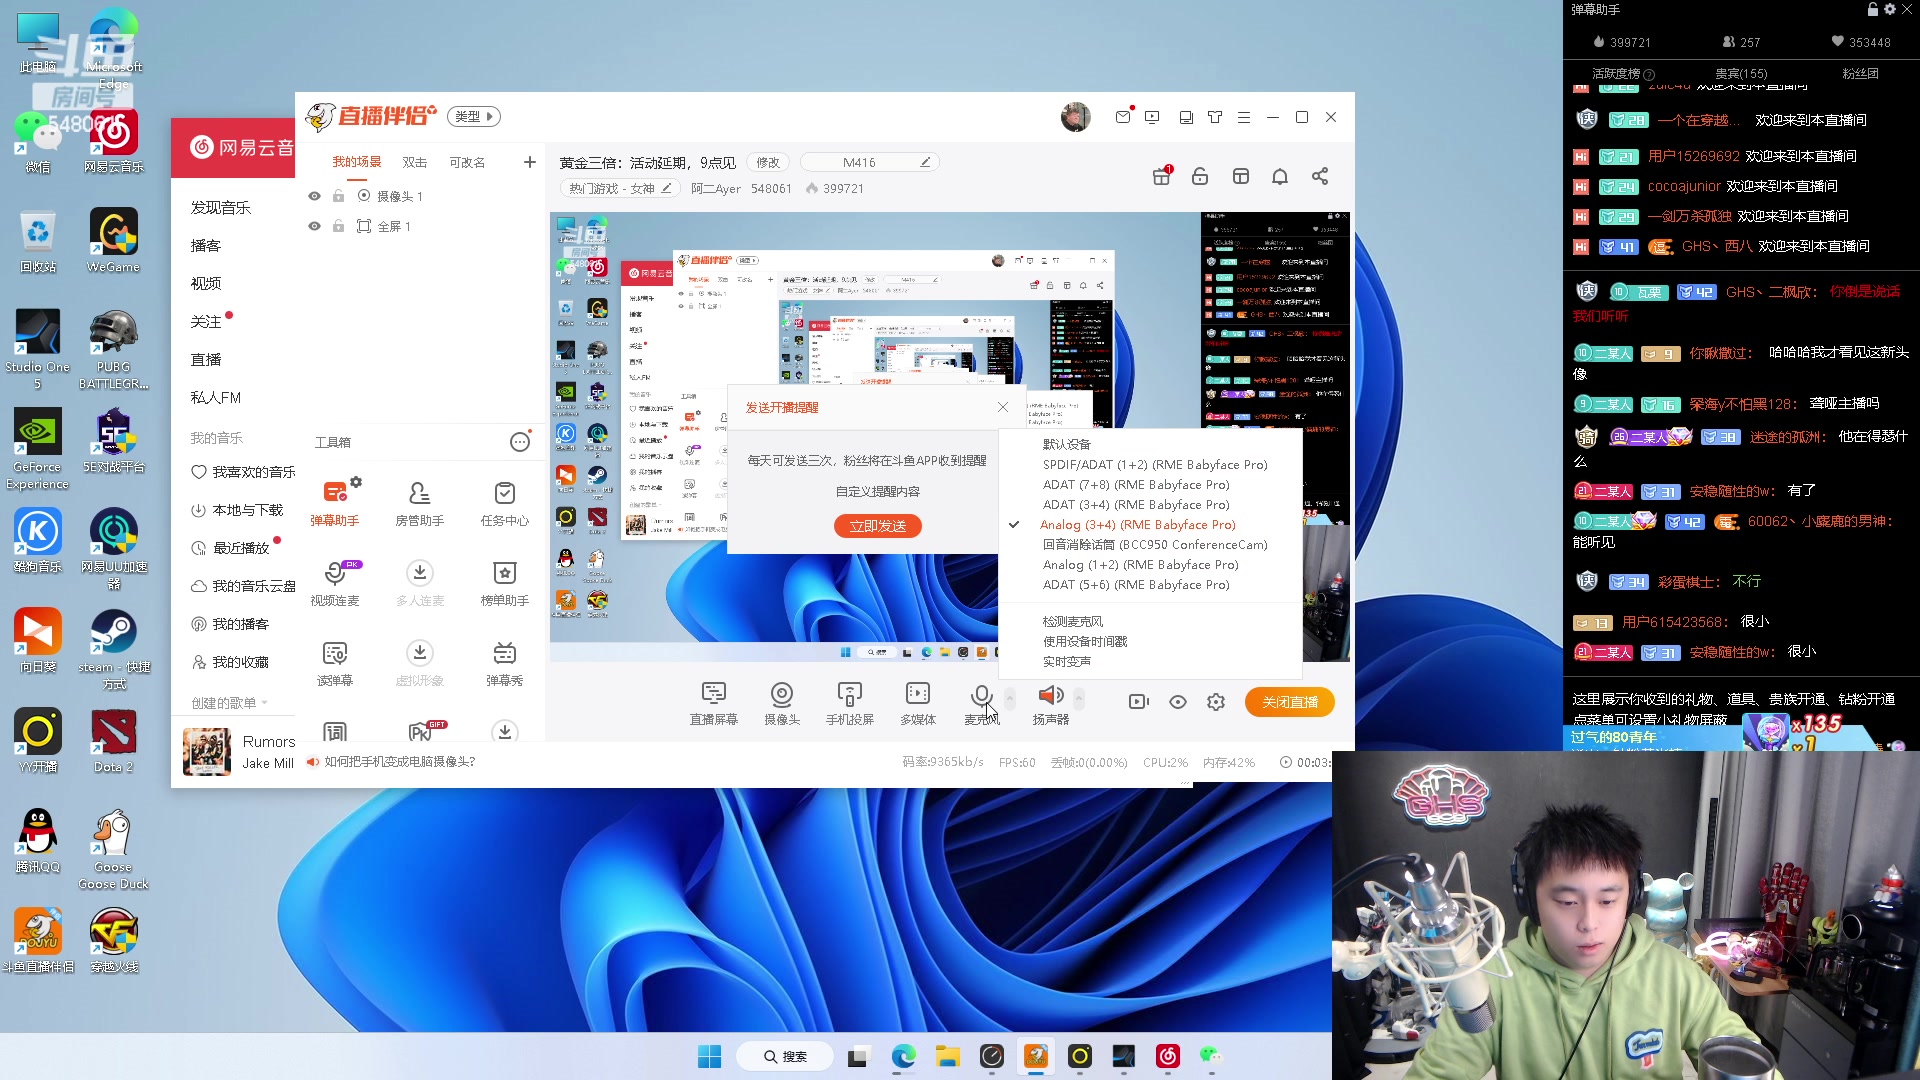
Task: Click the recording camera icon beside 关闭直播
Action: (1139, 702)
